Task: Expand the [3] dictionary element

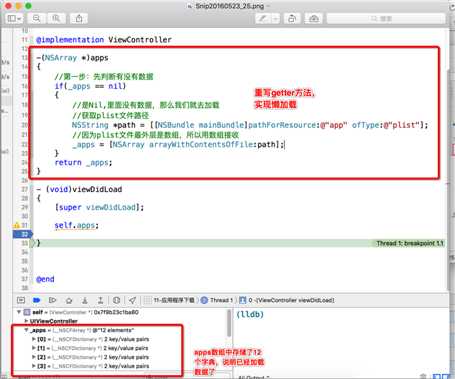Action: click(34, 366)
